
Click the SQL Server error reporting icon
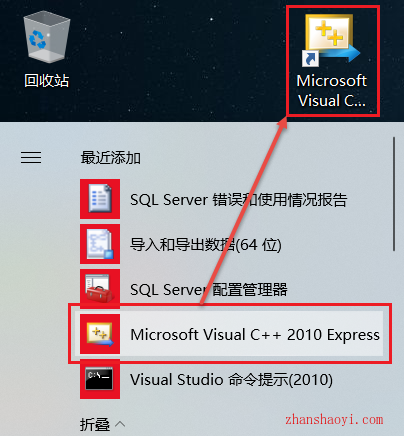100,199
